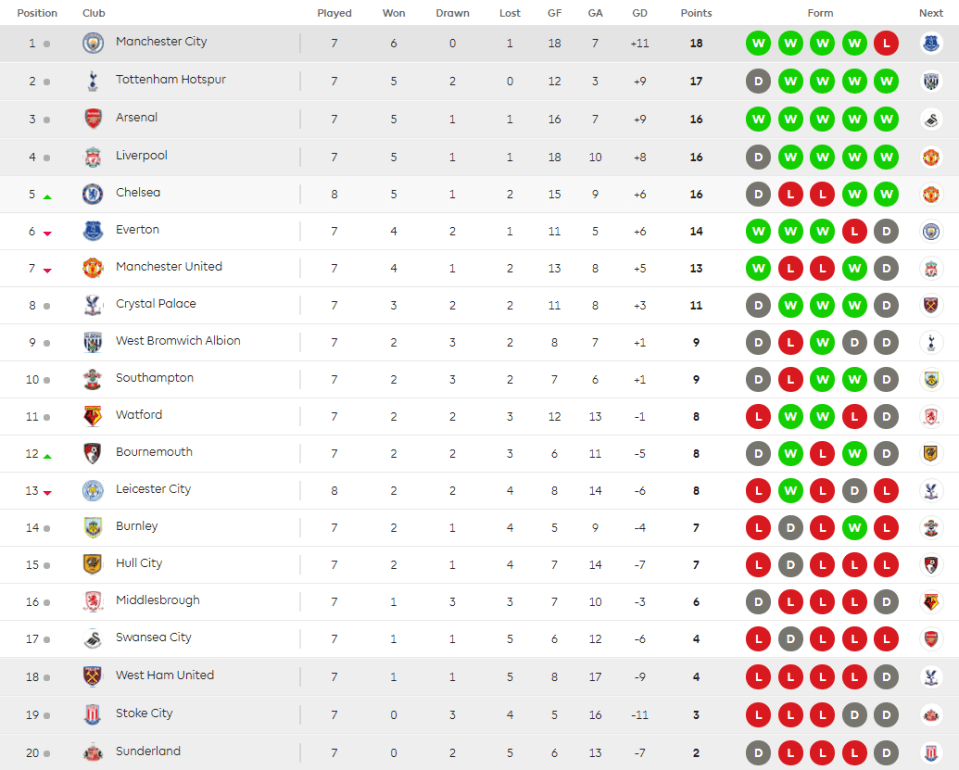Click Everton's next opponent badge
The width and height of the screenshot is (959, 770).
[931, 231]
